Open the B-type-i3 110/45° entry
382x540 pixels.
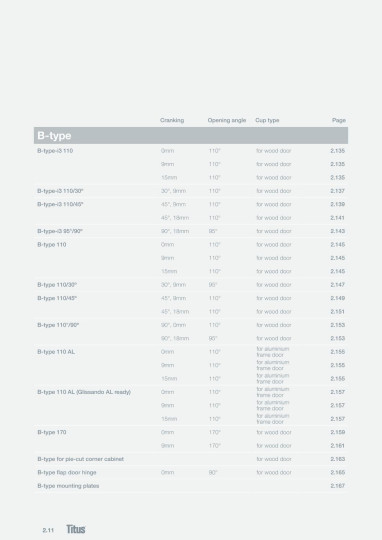coord(60,204)
